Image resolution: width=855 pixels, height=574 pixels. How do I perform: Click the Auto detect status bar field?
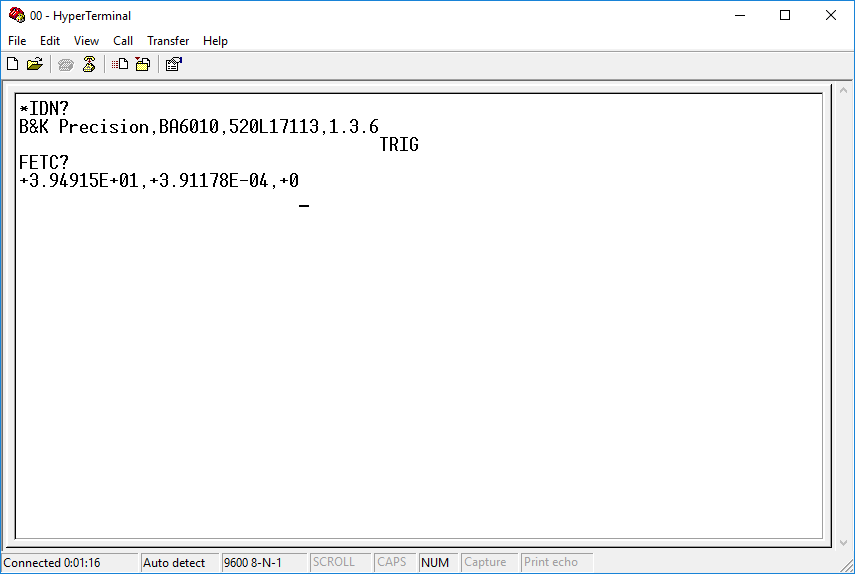click(180, 562)
